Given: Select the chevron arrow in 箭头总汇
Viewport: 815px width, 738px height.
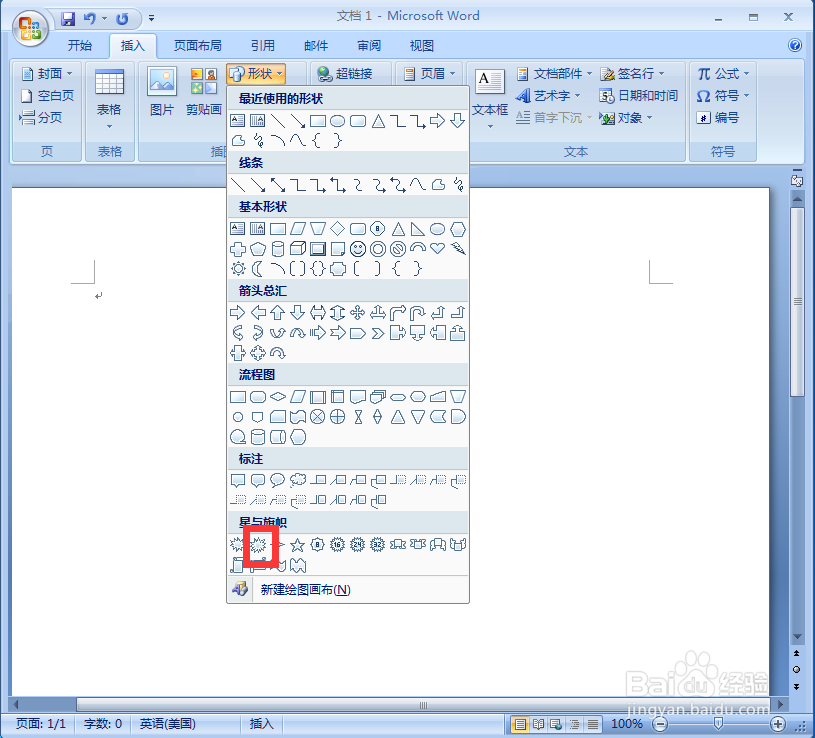Looking at the screenshot, I should [378, 333].
